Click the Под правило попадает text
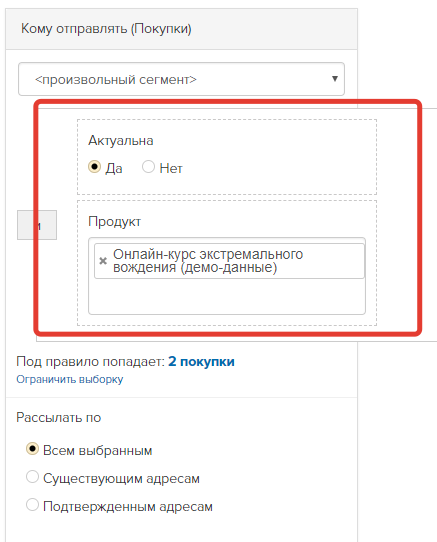This screenshot has width=437, height=542. pos(91,362)
